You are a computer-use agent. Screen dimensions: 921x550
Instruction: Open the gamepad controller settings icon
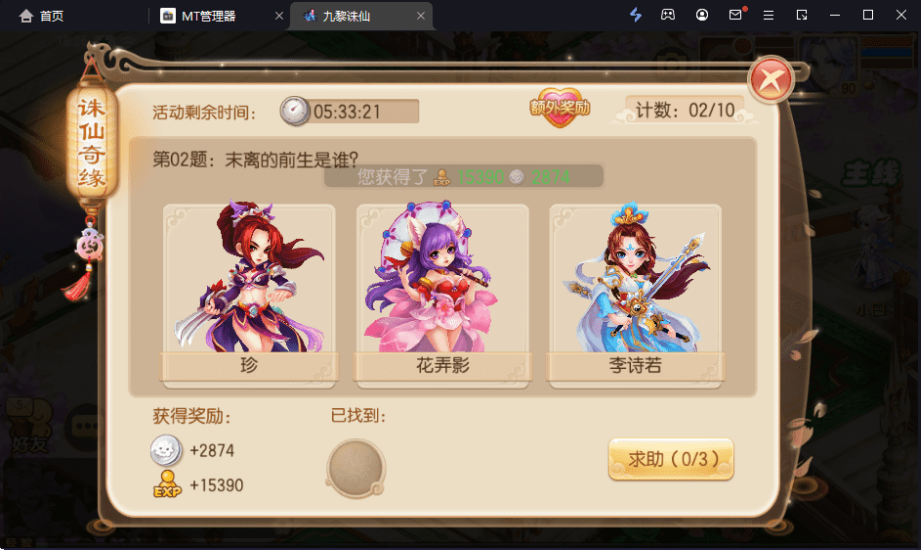(x=668, y=15)
